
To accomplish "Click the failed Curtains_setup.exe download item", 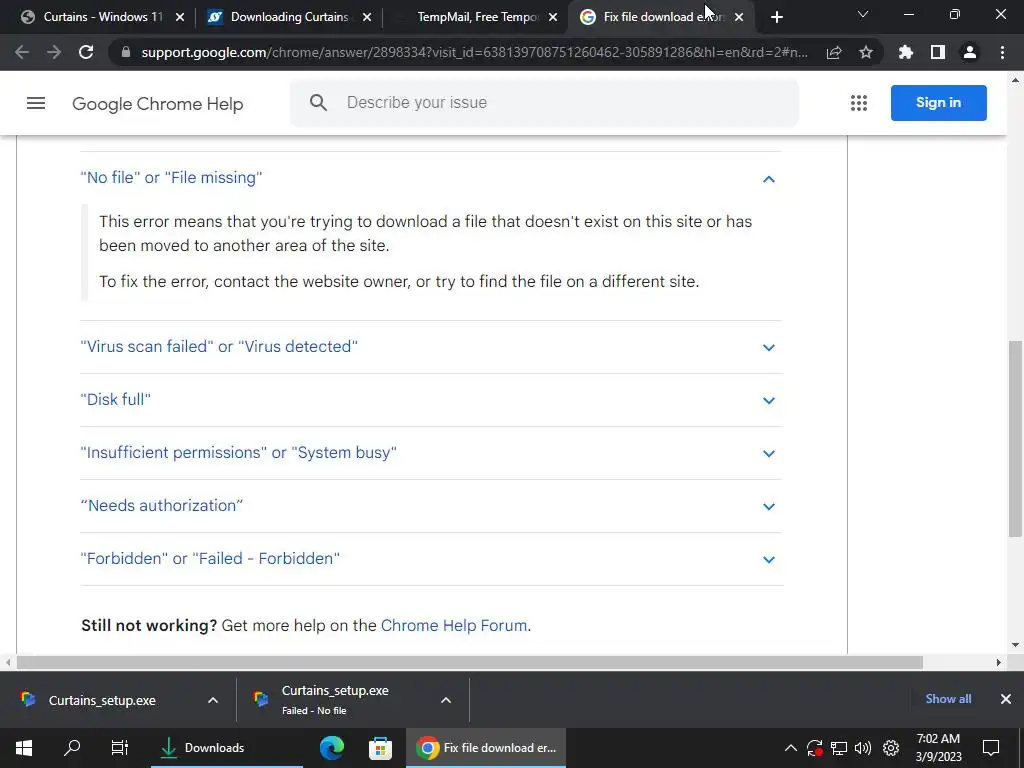I will pyautogui.click(x=335, y=699).
